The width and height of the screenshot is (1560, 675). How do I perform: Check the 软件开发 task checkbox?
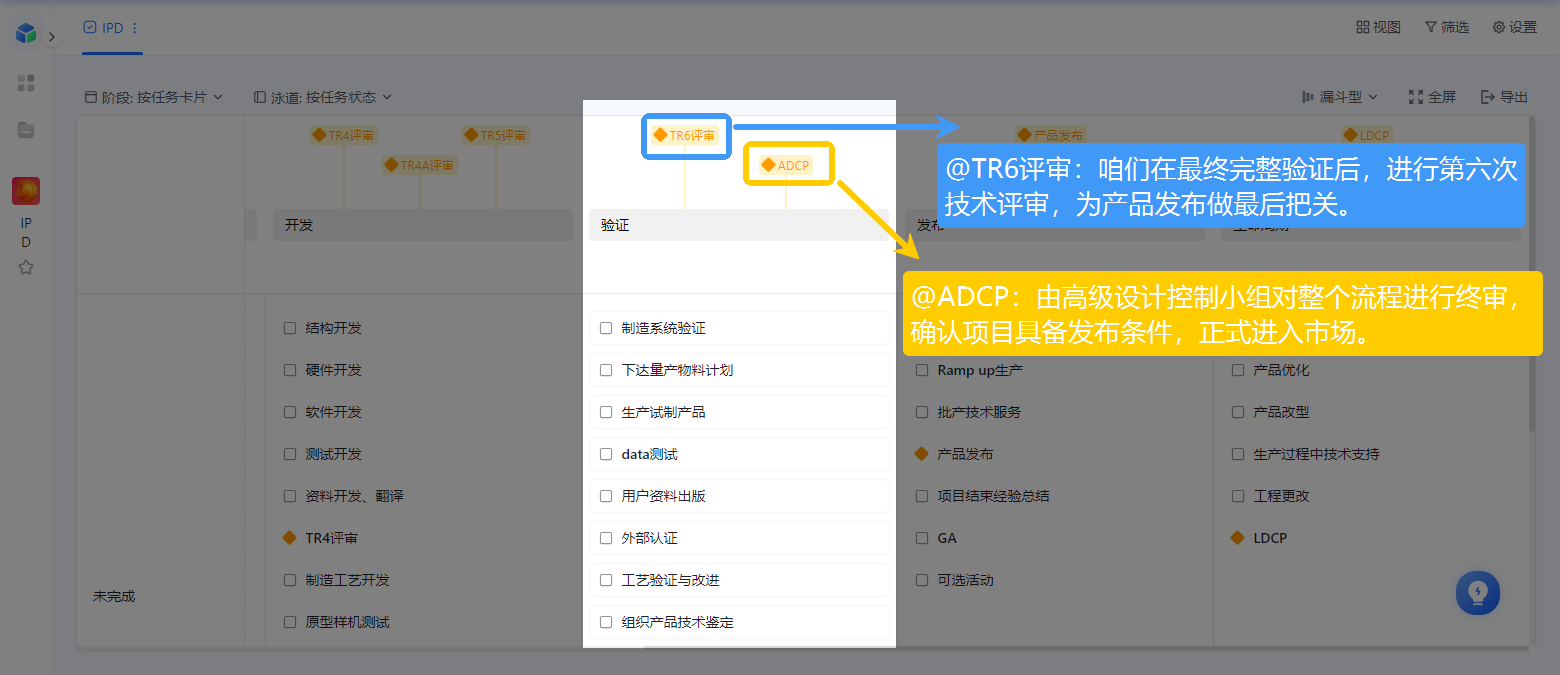point(290,412)
